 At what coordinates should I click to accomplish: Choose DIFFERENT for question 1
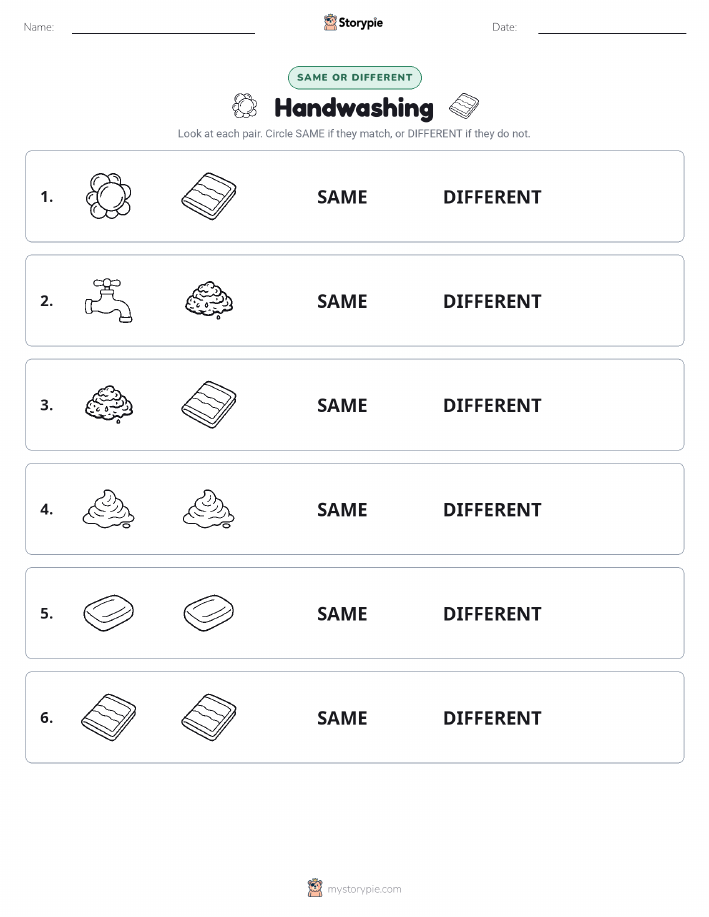[492, 197]
